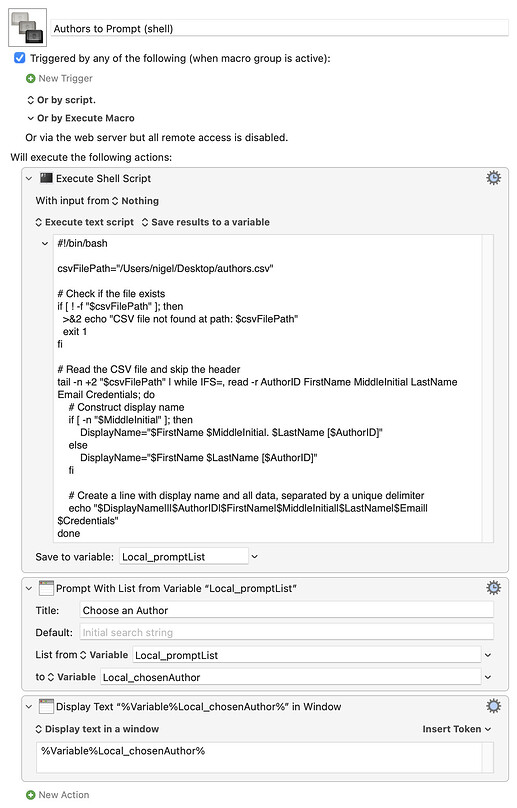Open the Prompt With List action gear menu
Screen dimensions: 517x808
pos(493,588)
